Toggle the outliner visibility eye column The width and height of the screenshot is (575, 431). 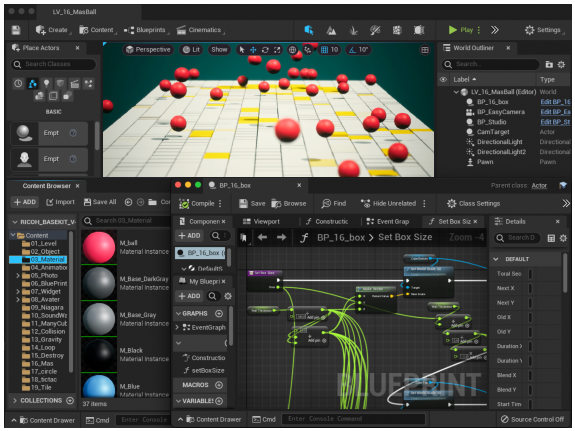[443, 79]
